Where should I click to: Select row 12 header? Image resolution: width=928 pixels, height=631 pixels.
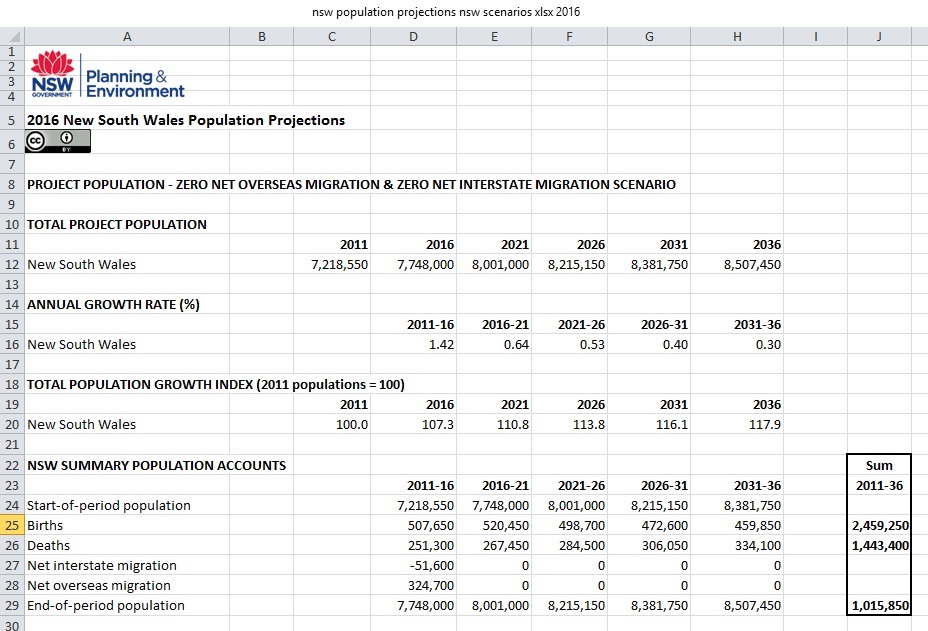(12, 264)
